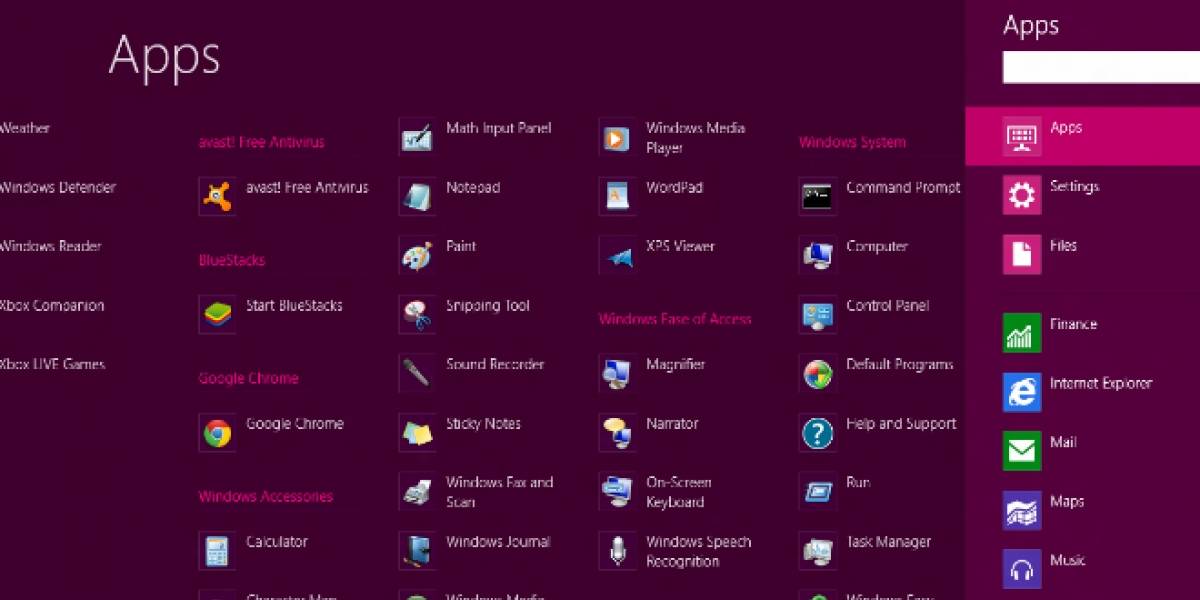Launch Control Panel icon
The width and height of the screenshot is (1200, 600).
(x=818, y=314)
